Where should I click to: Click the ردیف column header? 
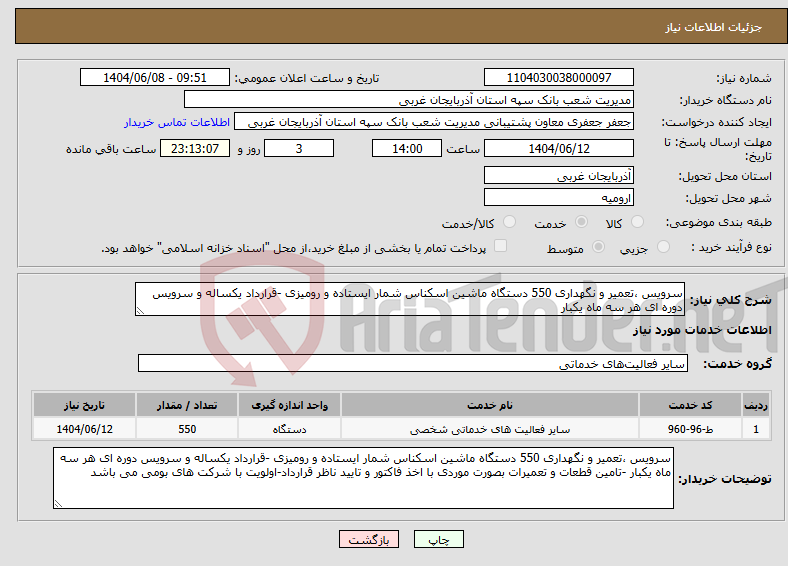pyautogui.click(x=756, y=405)
